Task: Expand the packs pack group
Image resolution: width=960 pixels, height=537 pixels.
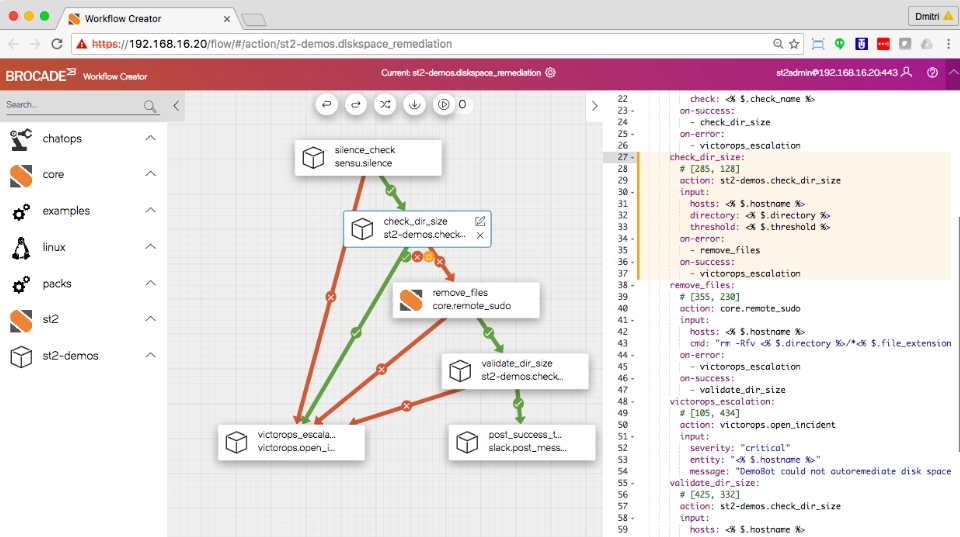Action: pyautogui.click(x=151, y=283)
